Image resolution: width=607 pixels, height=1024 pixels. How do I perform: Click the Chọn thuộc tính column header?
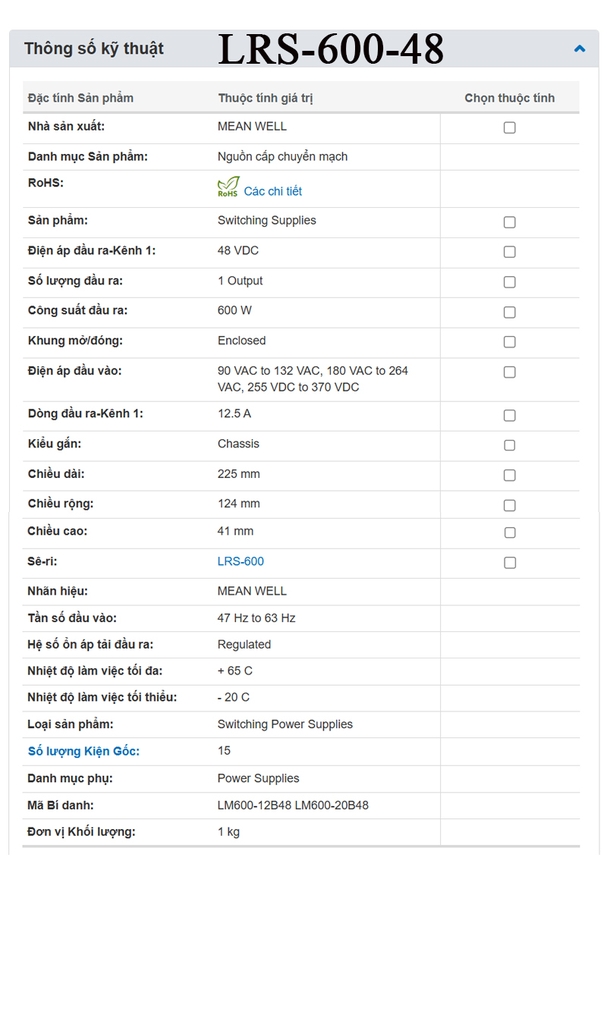509,98
